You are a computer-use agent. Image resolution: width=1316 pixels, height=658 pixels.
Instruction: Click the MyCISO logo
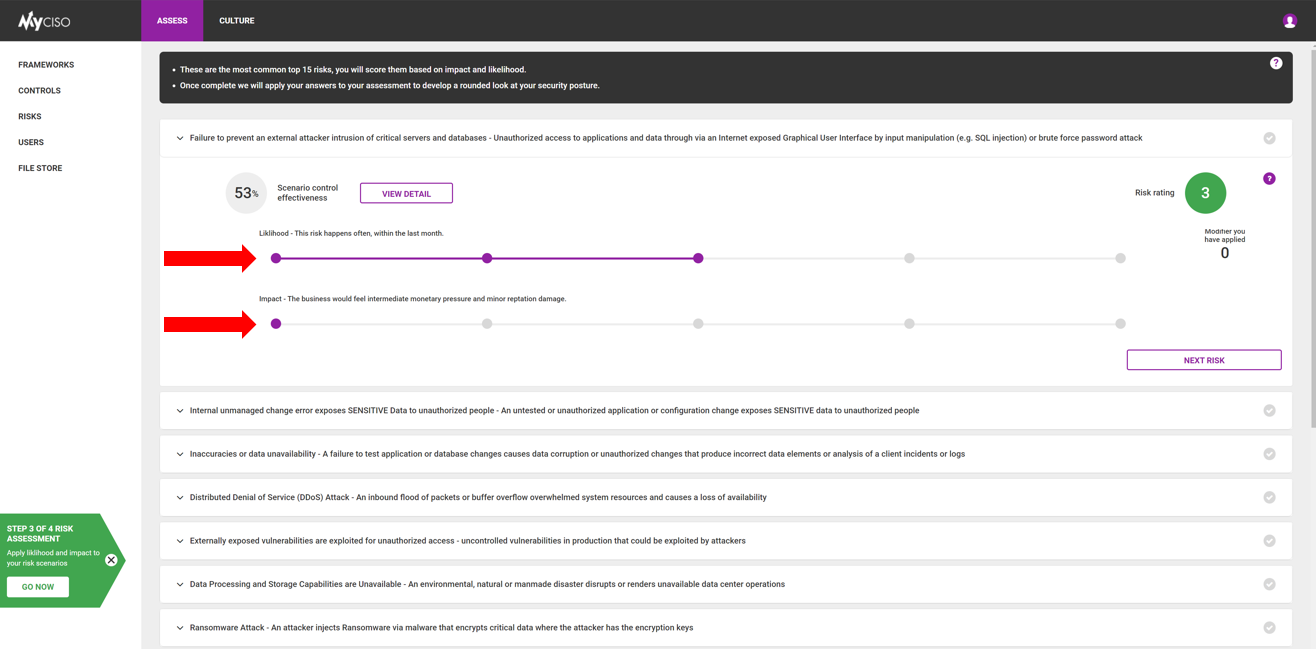pyautogui.click(x=44, y=20)
